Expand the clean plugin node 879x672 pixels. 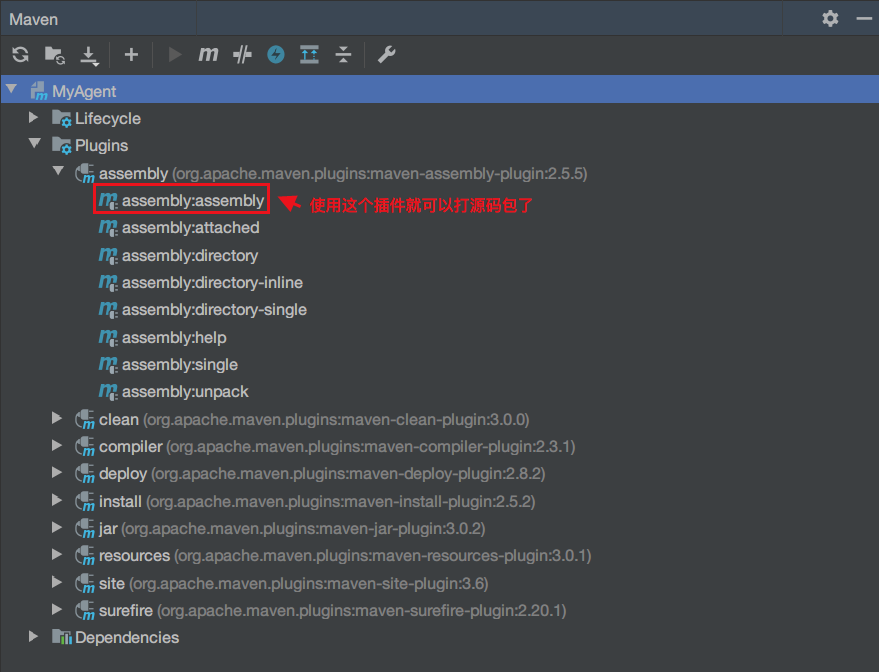[x=57, y=418]
